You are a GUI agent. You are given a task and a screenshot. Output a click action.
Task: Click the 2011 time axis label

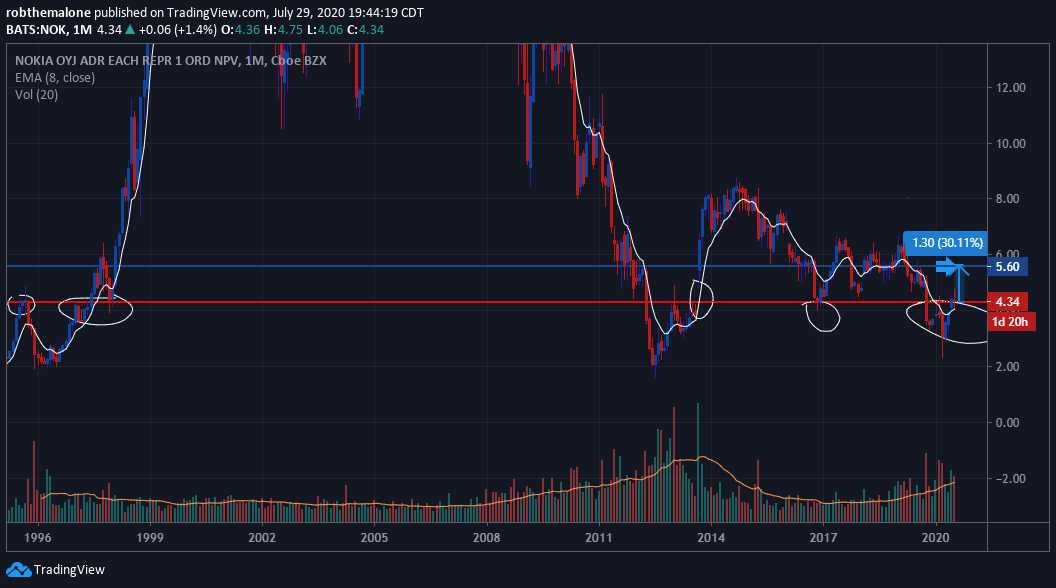(598, 537)
